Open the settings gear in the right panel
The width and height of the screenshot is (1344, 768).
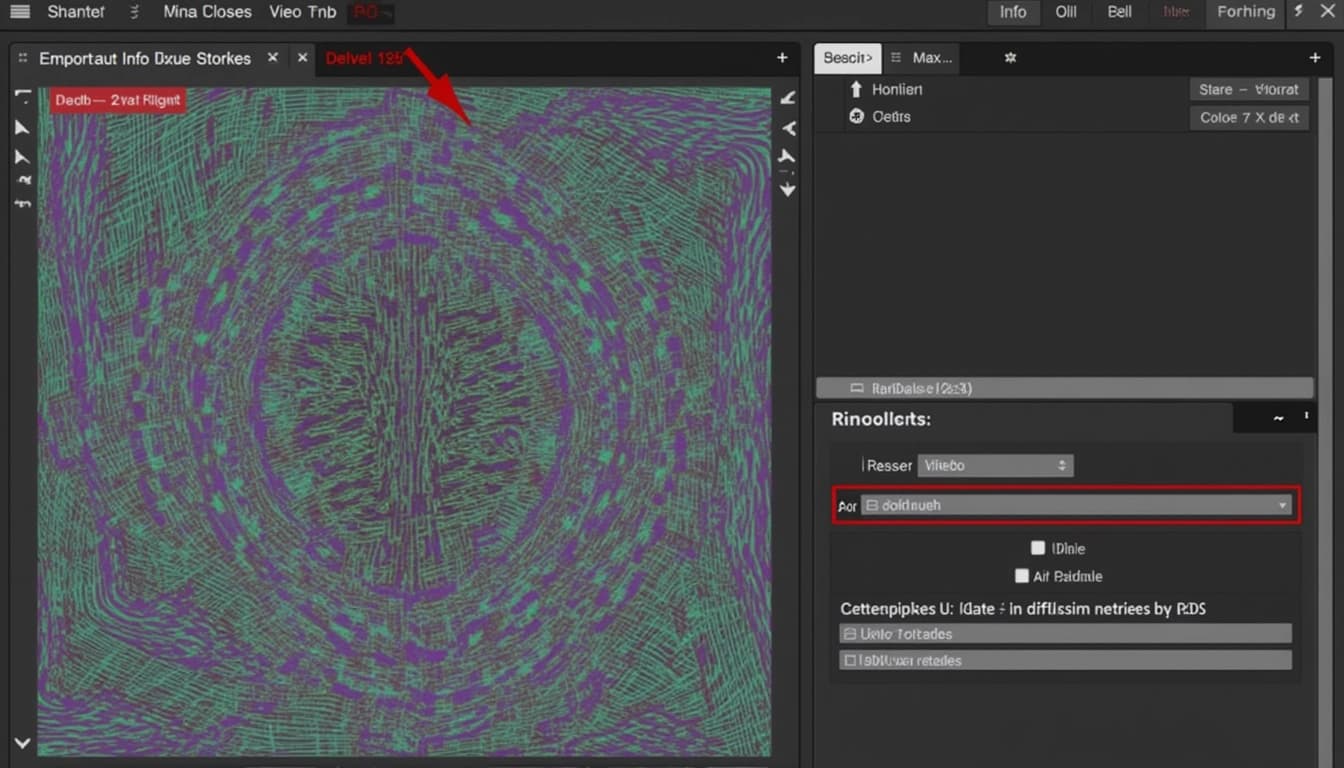coord(1010,58)
